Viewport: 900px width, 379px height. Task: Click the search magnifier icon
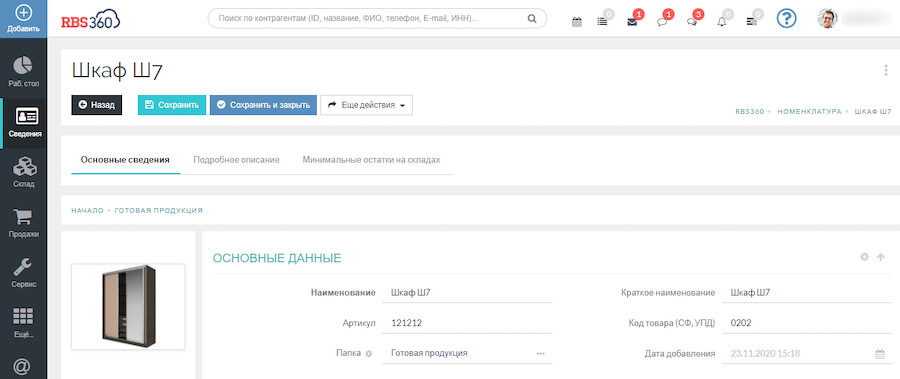tap(532, 18)
